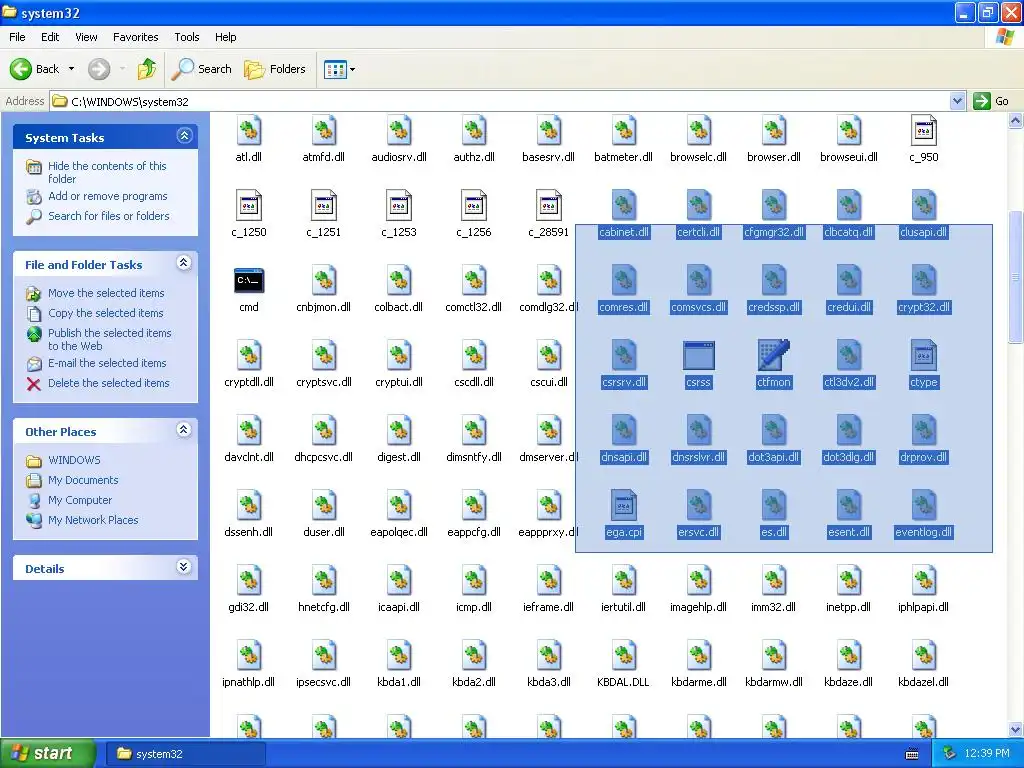
Task: Click E-mail the selected items
Action: click(107, 363)
